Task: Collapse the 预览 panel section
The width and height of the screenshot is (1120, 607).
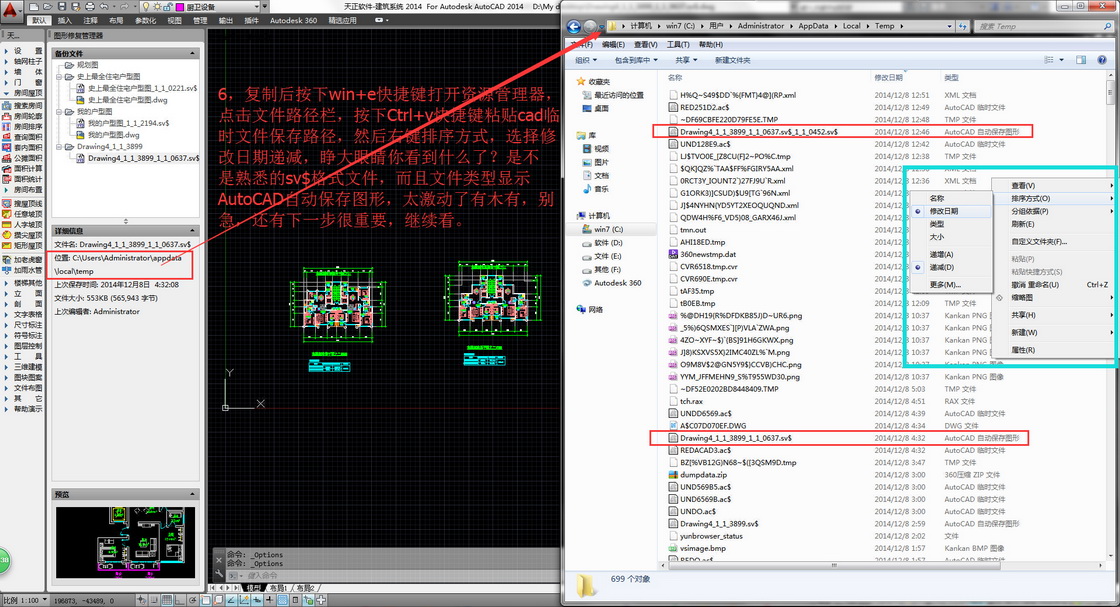Action: (192, 494)
